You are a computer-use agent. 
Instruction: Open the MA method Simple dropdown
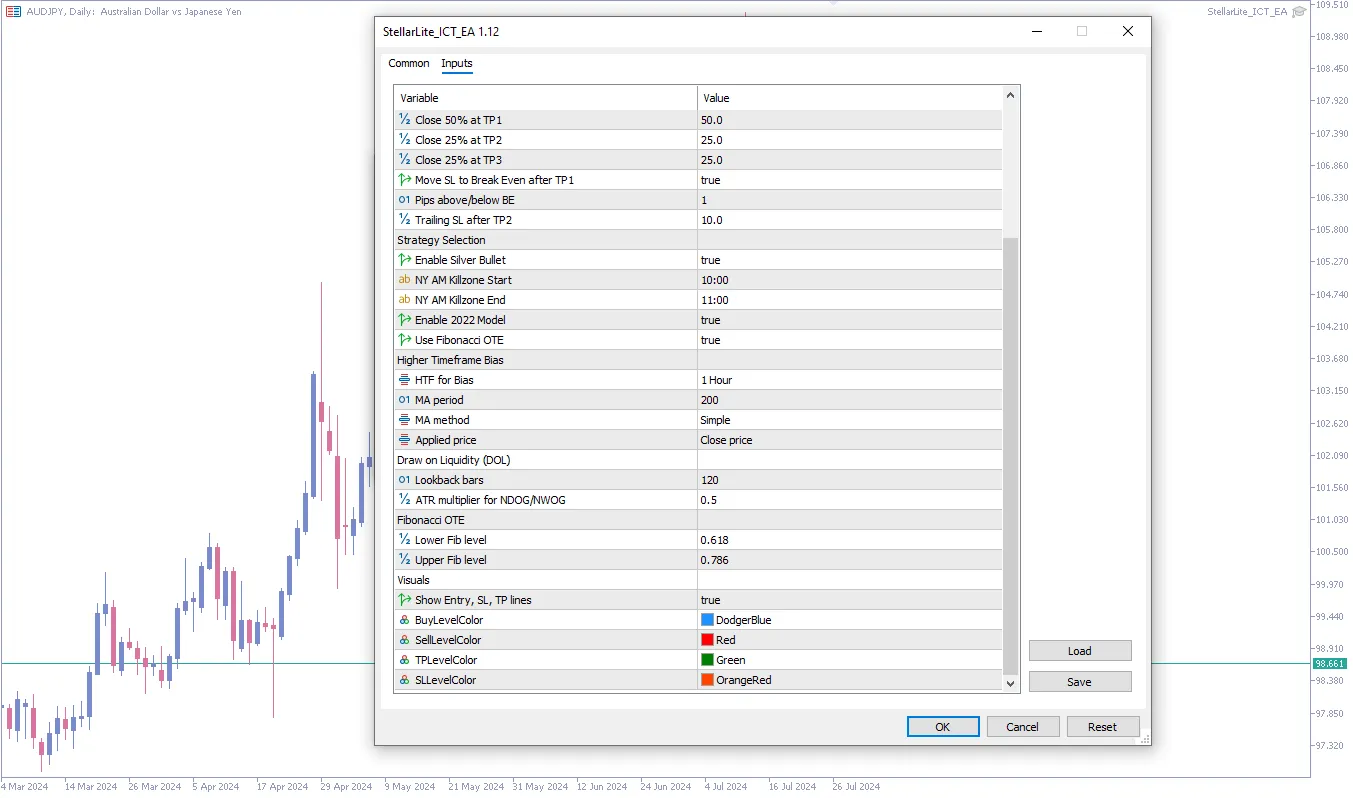849,420
